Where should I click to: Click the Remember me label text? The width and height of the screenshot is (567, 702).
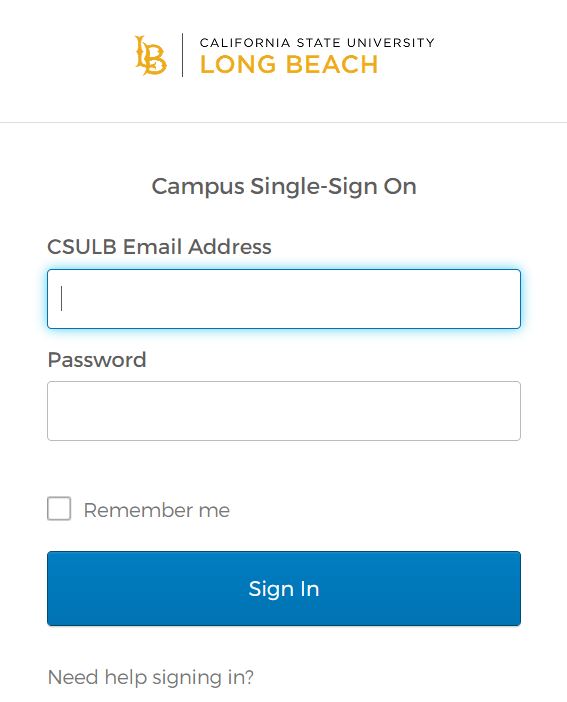point(157,510)
